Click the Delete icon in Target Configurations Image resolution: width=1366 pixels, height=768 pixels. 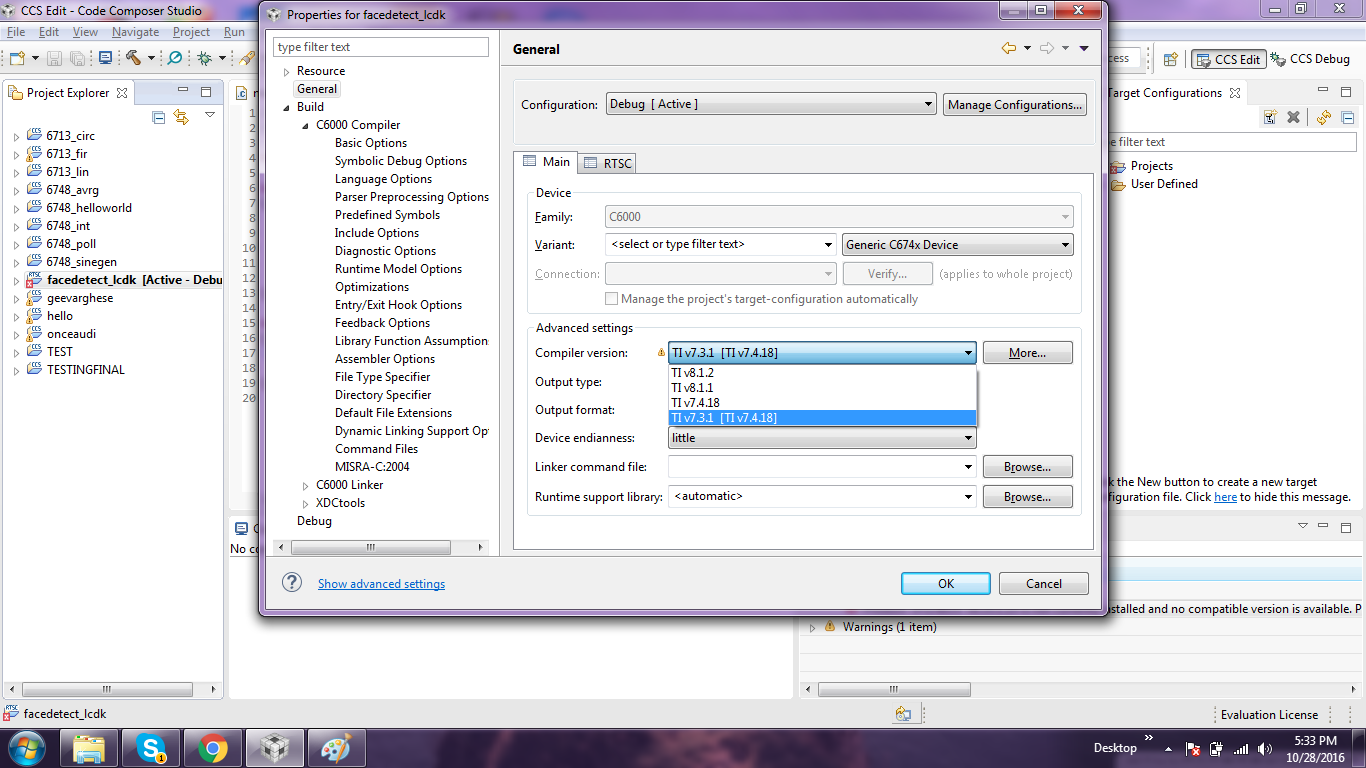pos(1293,117)
